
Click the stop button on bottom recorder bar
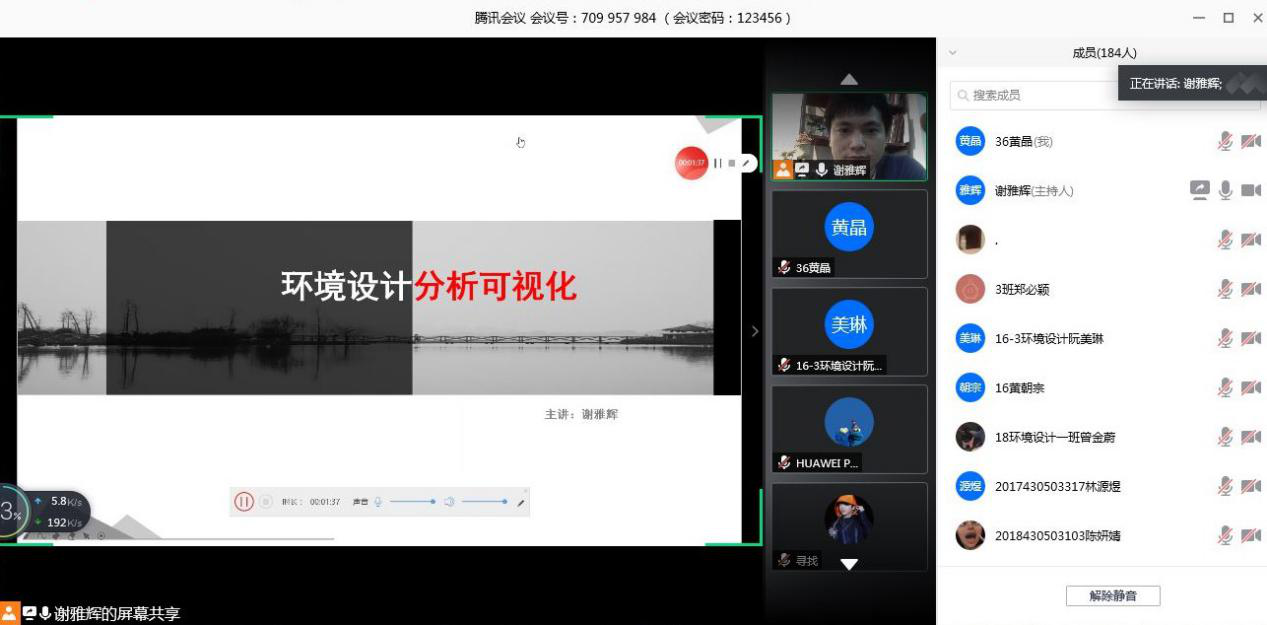coord(266,502)
